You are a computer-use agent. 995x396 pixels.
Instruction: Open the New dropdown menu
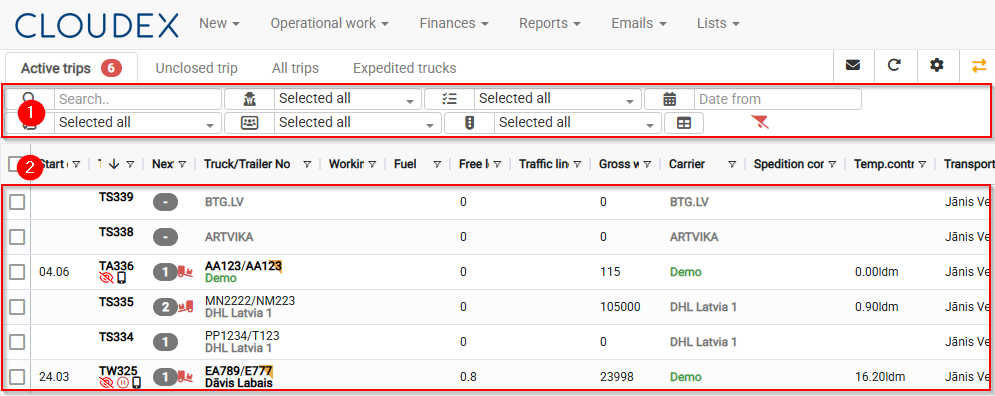pyautogui.click(x=219, y=23)
